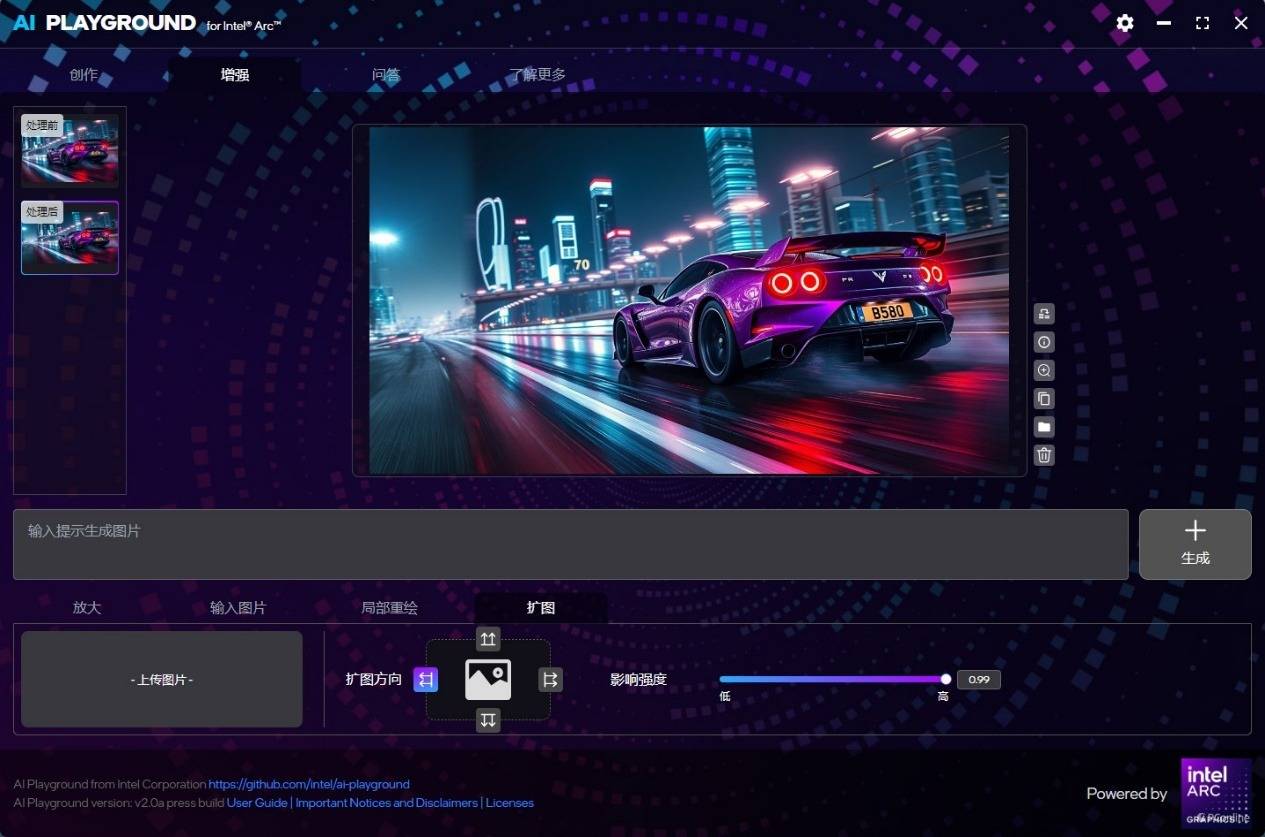The width and height of the screenshot is (1265, 837).
Task: Open settings via the gear icon
Action: click(x=1125, y=23)
